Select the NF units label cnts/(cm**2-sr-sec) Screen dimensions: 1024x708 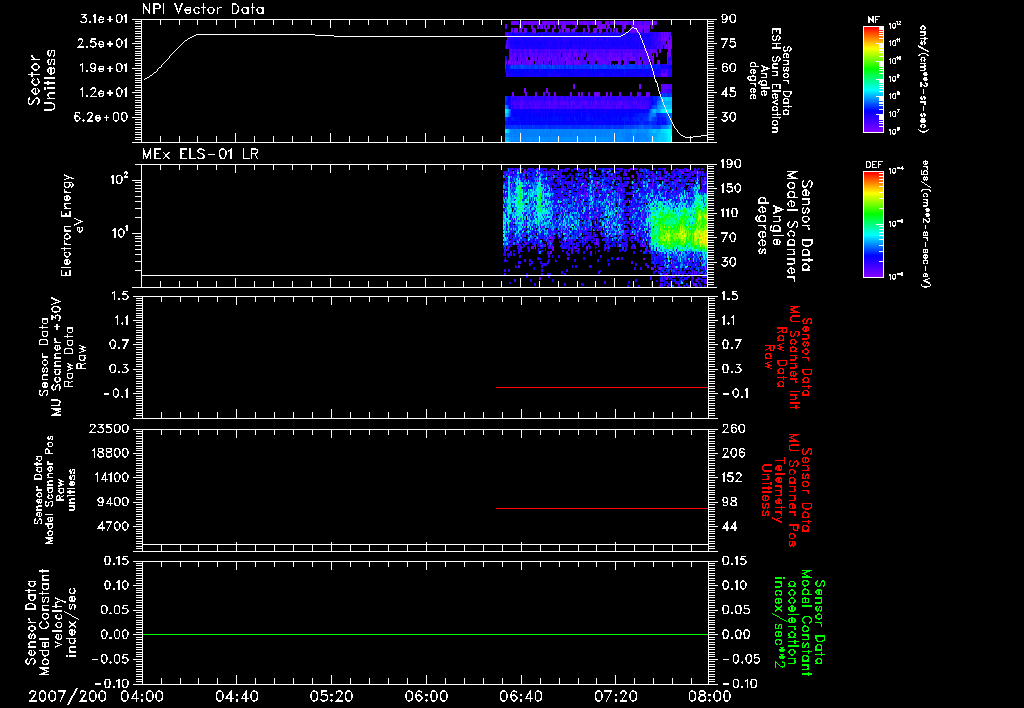923,78
